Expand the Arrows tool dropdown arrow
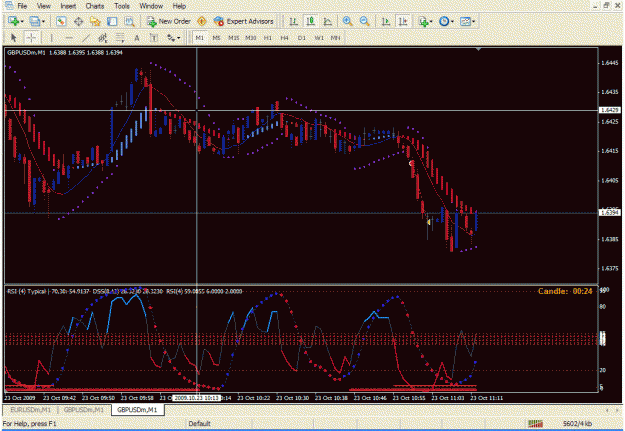The width and height of the screenshot is (625, 431). 179,38
